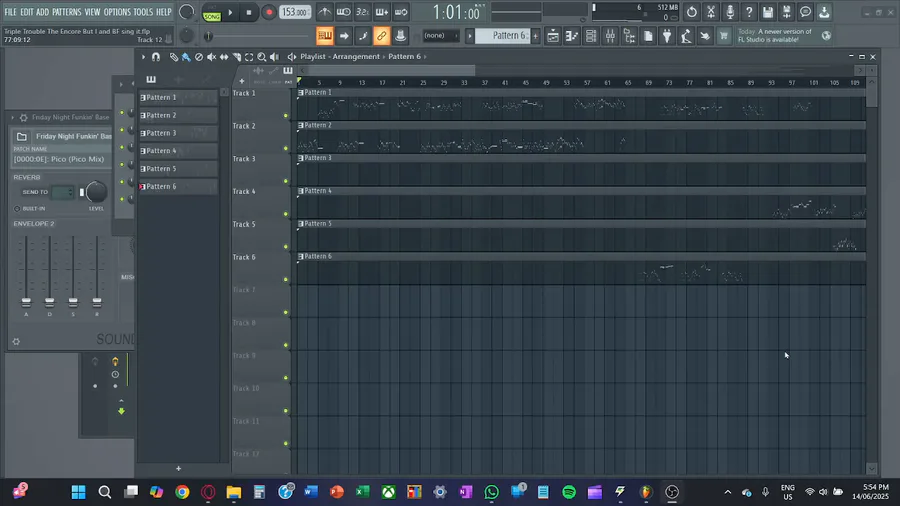Toggle the Playlist snap magnet icon
Screen dimensions: 900x506
156,57
